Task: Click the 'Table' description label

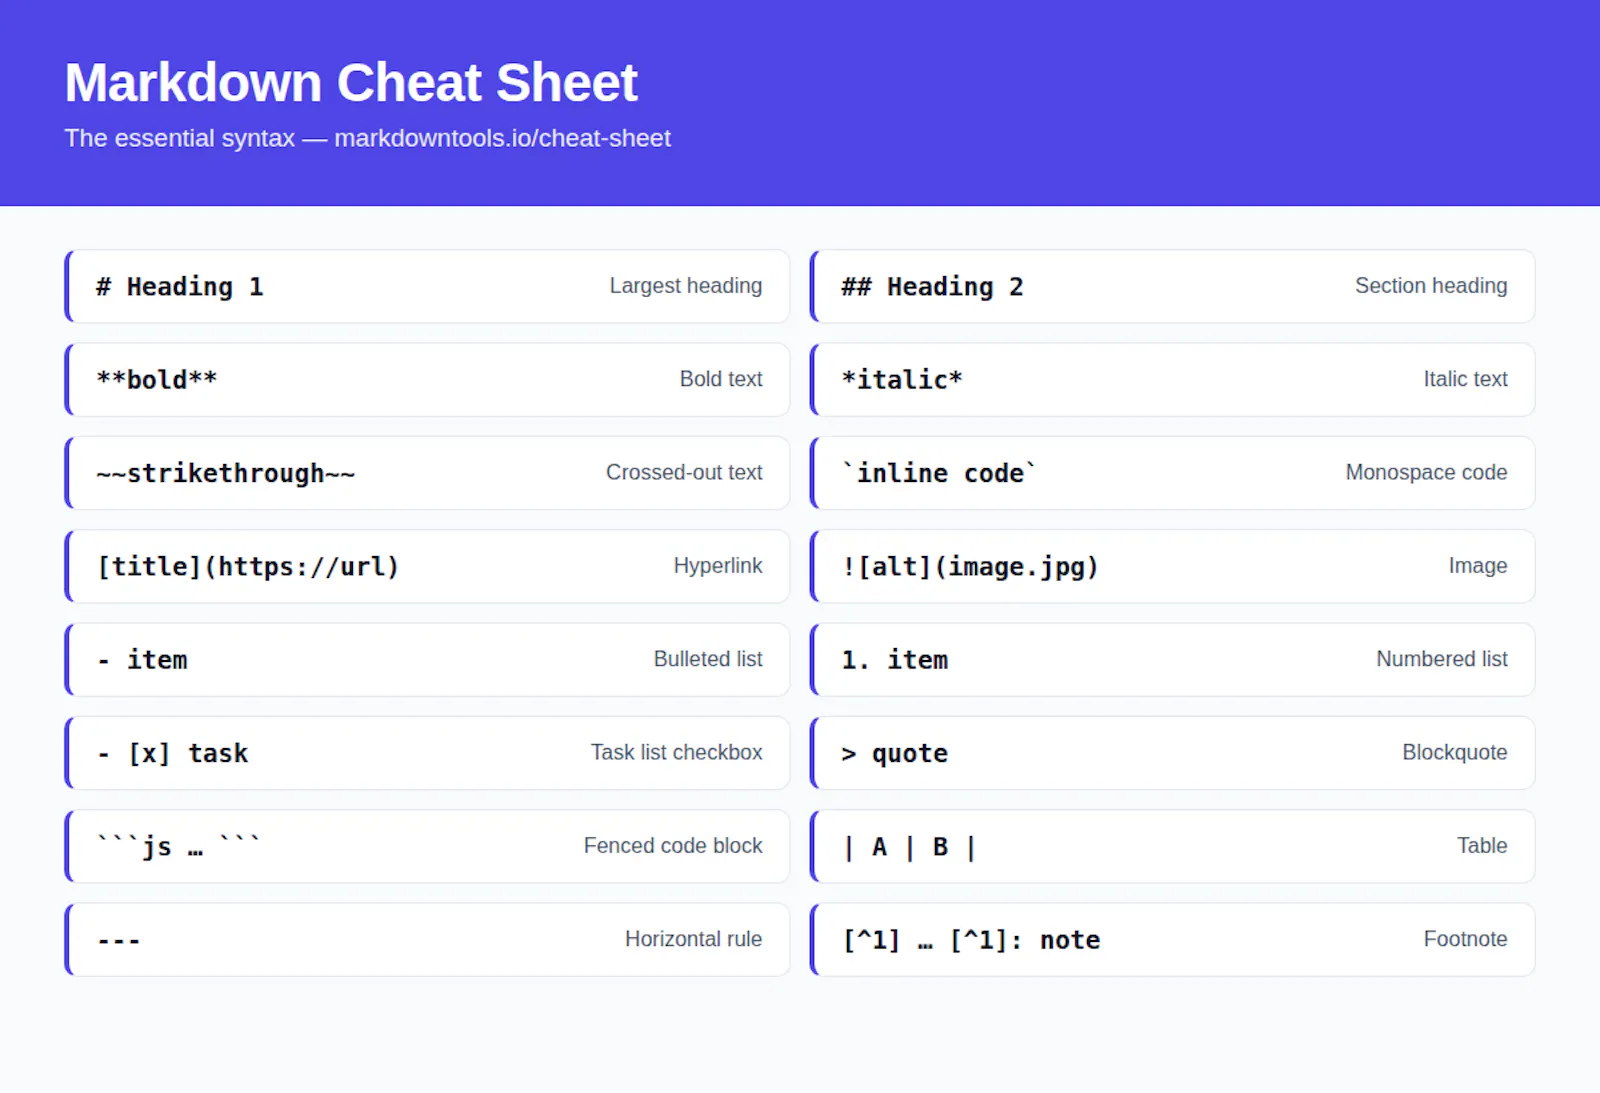Action: tap(1482, 846)
